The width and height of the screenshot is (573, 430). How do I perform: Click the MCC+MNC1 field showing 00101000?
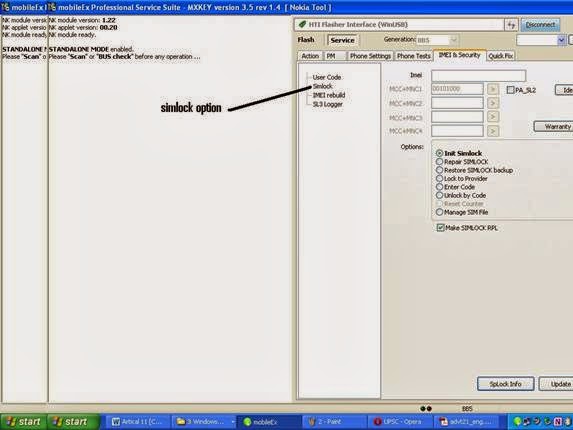coord(457,89)
